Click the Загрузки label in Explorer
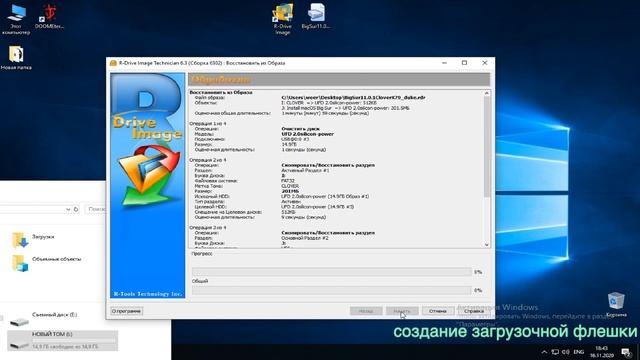The width and height of the screenshot is (640, 360). pos(43,237)
